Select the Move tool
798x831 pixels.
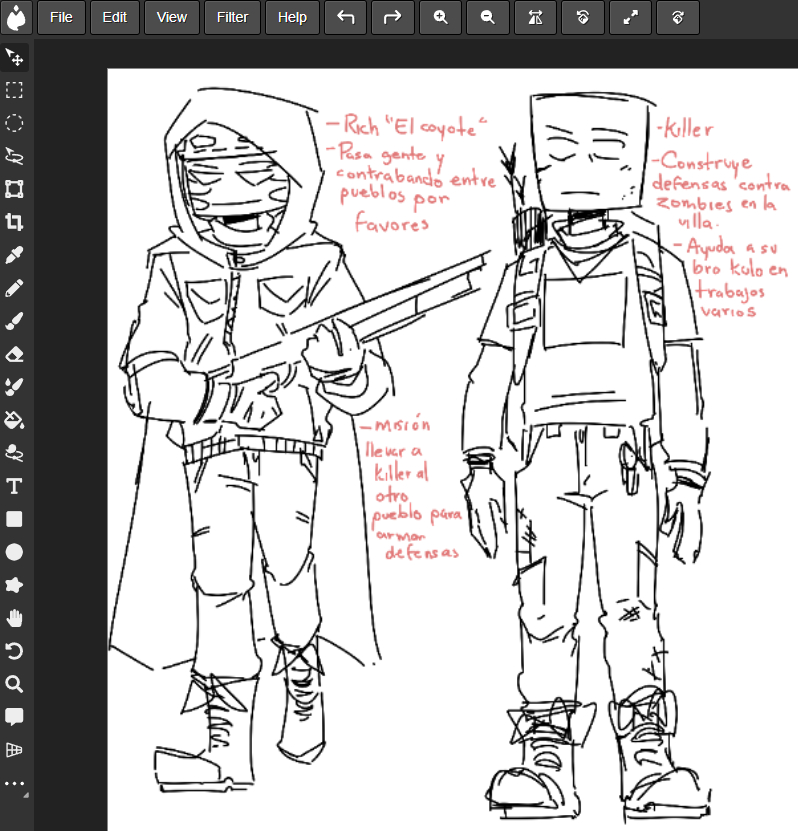(14, 57)
